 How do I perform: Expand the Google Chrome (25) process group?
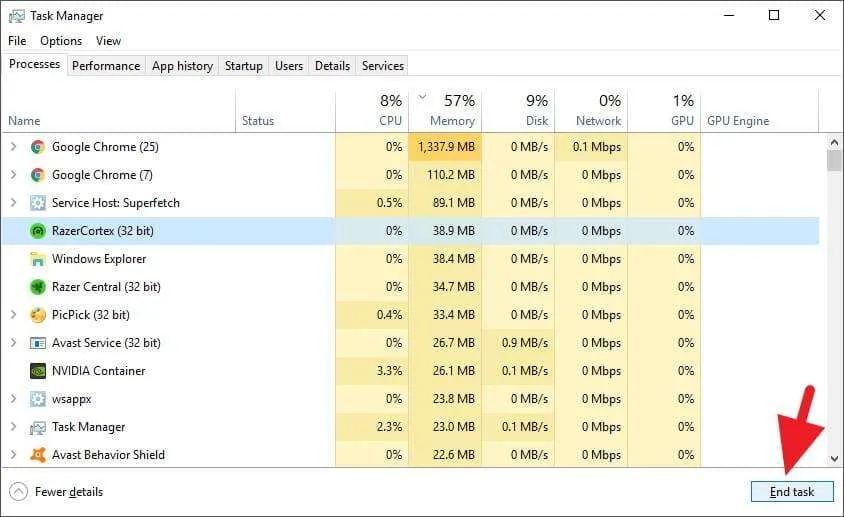[14, 146]
